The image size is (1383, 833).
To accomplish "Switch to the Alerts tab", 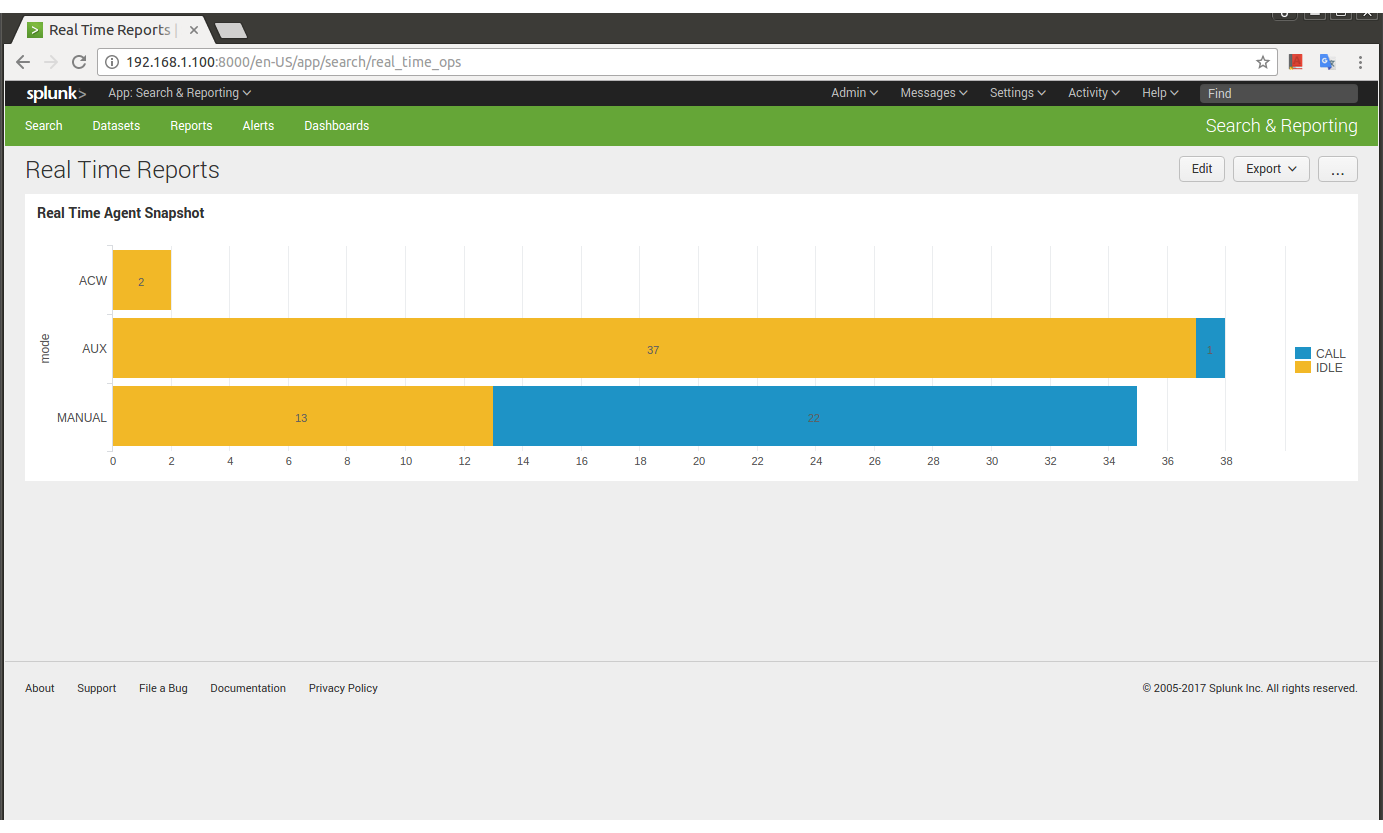I will tap(258, 126).
